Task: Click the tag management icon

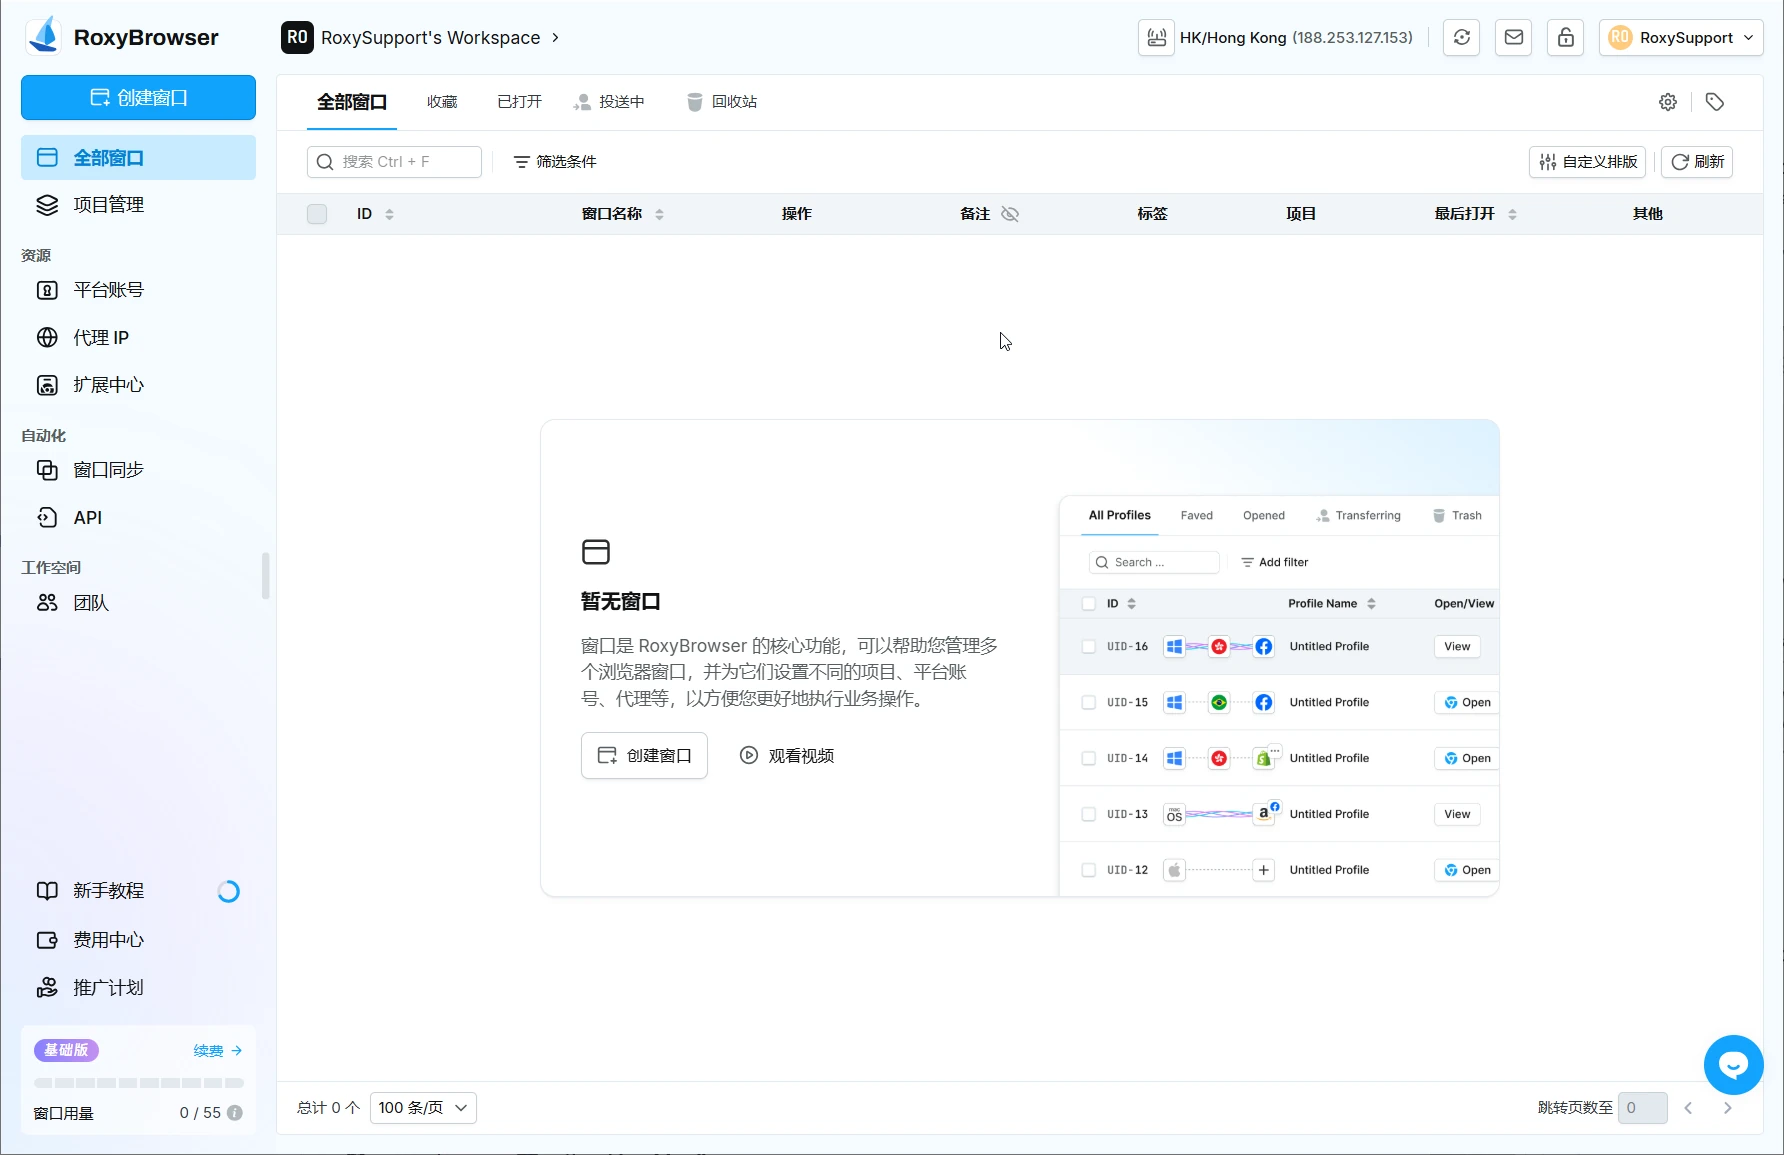Action: [x=1714, y=102]
